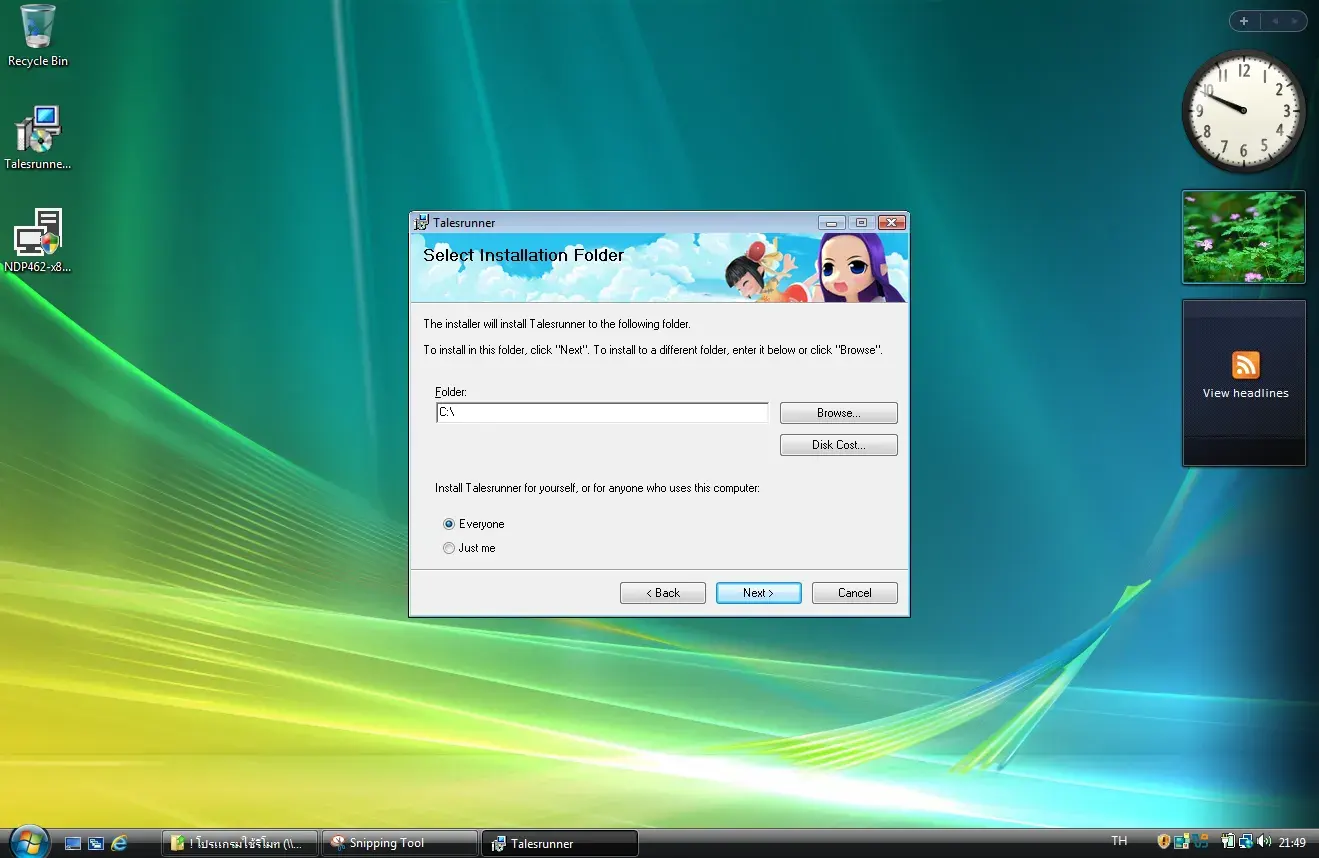Viewport: 1319px width, 858px height.
Task: Click the Browse... button
Action: 838,413
